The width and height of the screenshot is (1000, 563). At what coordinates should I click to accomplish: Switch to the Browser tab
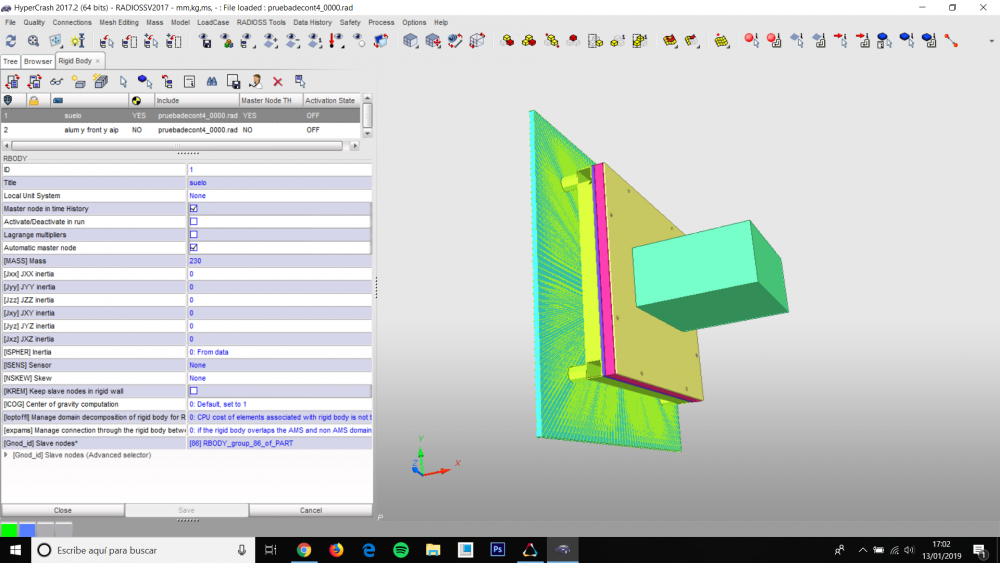pos(38,61)
